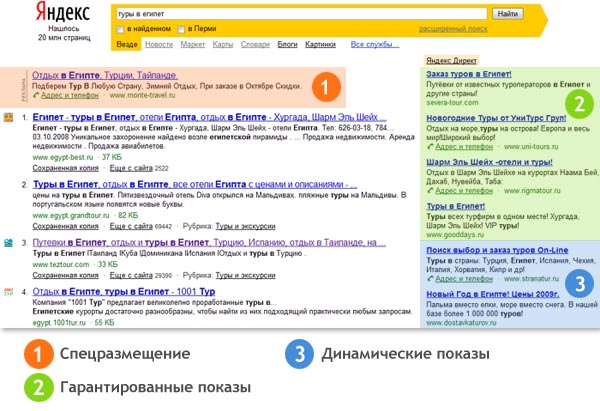
Task: Switch to Новости tab
Action: coord(159,44)
